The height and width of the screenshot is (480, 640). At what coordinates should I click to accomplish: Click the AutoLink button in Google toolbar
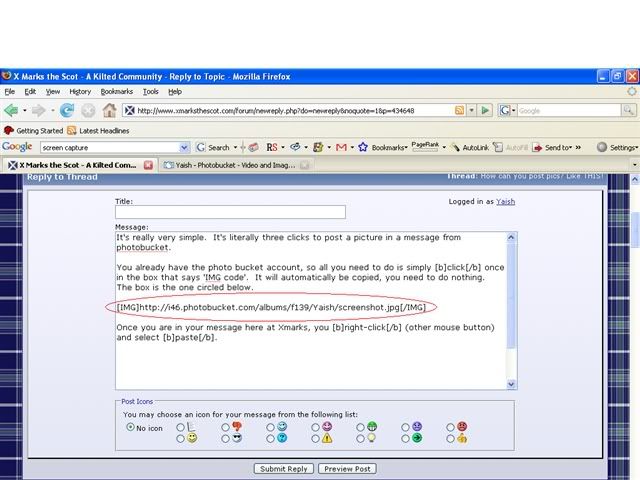(x=468, y=147)
